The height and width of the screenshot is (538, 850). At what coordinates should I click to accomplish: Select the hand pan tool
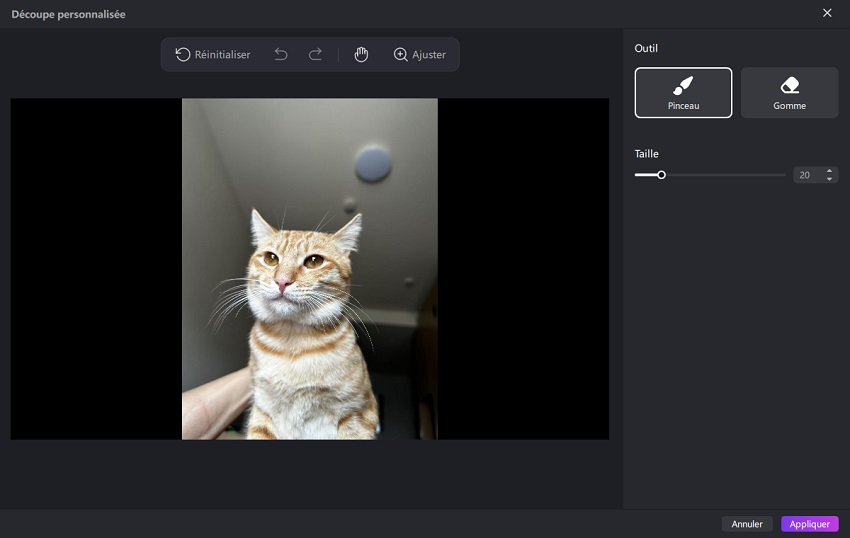pos(361,55)
